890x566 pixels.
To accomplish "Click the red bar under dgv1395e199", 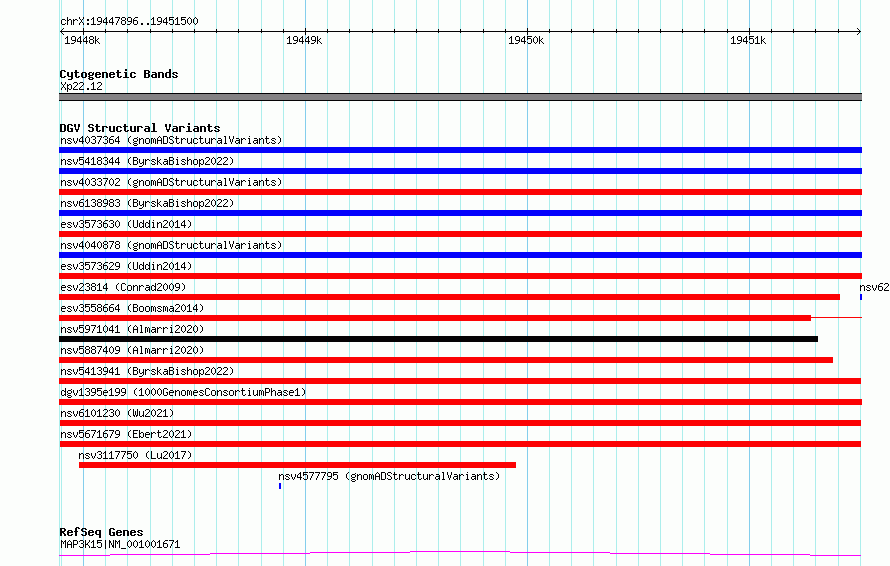I will [460, 402].
